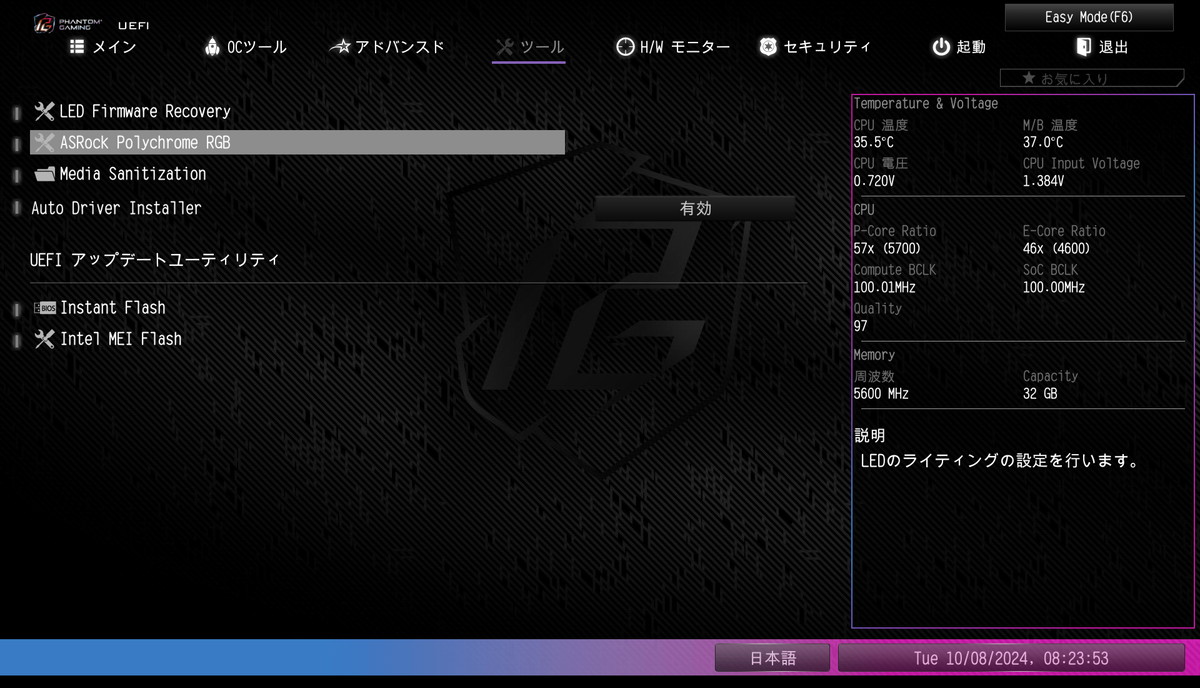
Task: Click the Memory section heading
Action: tap(874, 355)
